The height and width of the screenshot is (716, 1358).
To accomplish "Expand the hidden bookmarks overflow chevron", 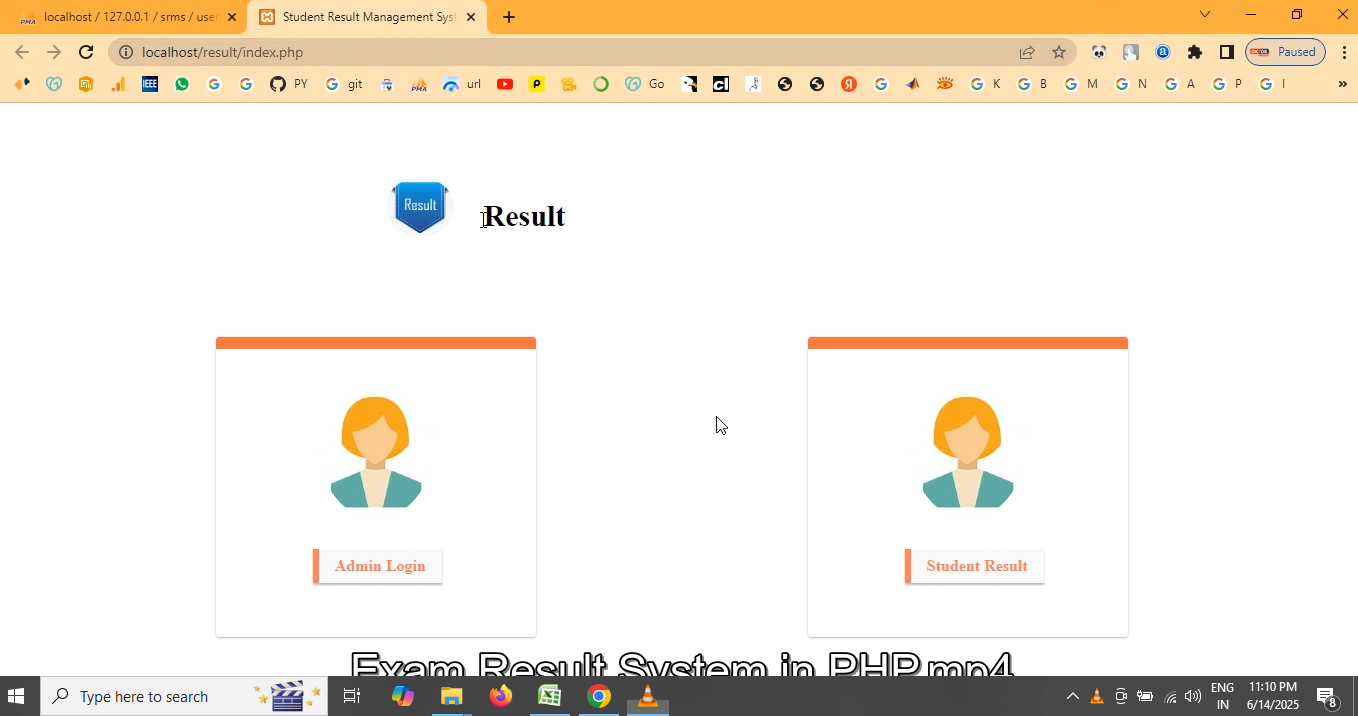I will click(1342, 84).
